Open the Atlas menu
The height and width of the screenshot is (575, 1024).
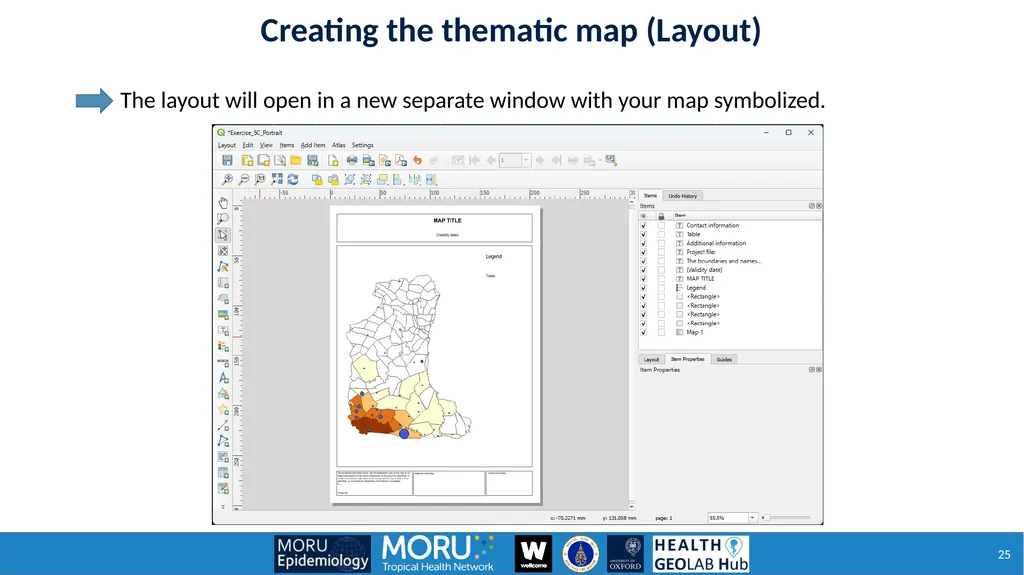click(x=338, y=145)
